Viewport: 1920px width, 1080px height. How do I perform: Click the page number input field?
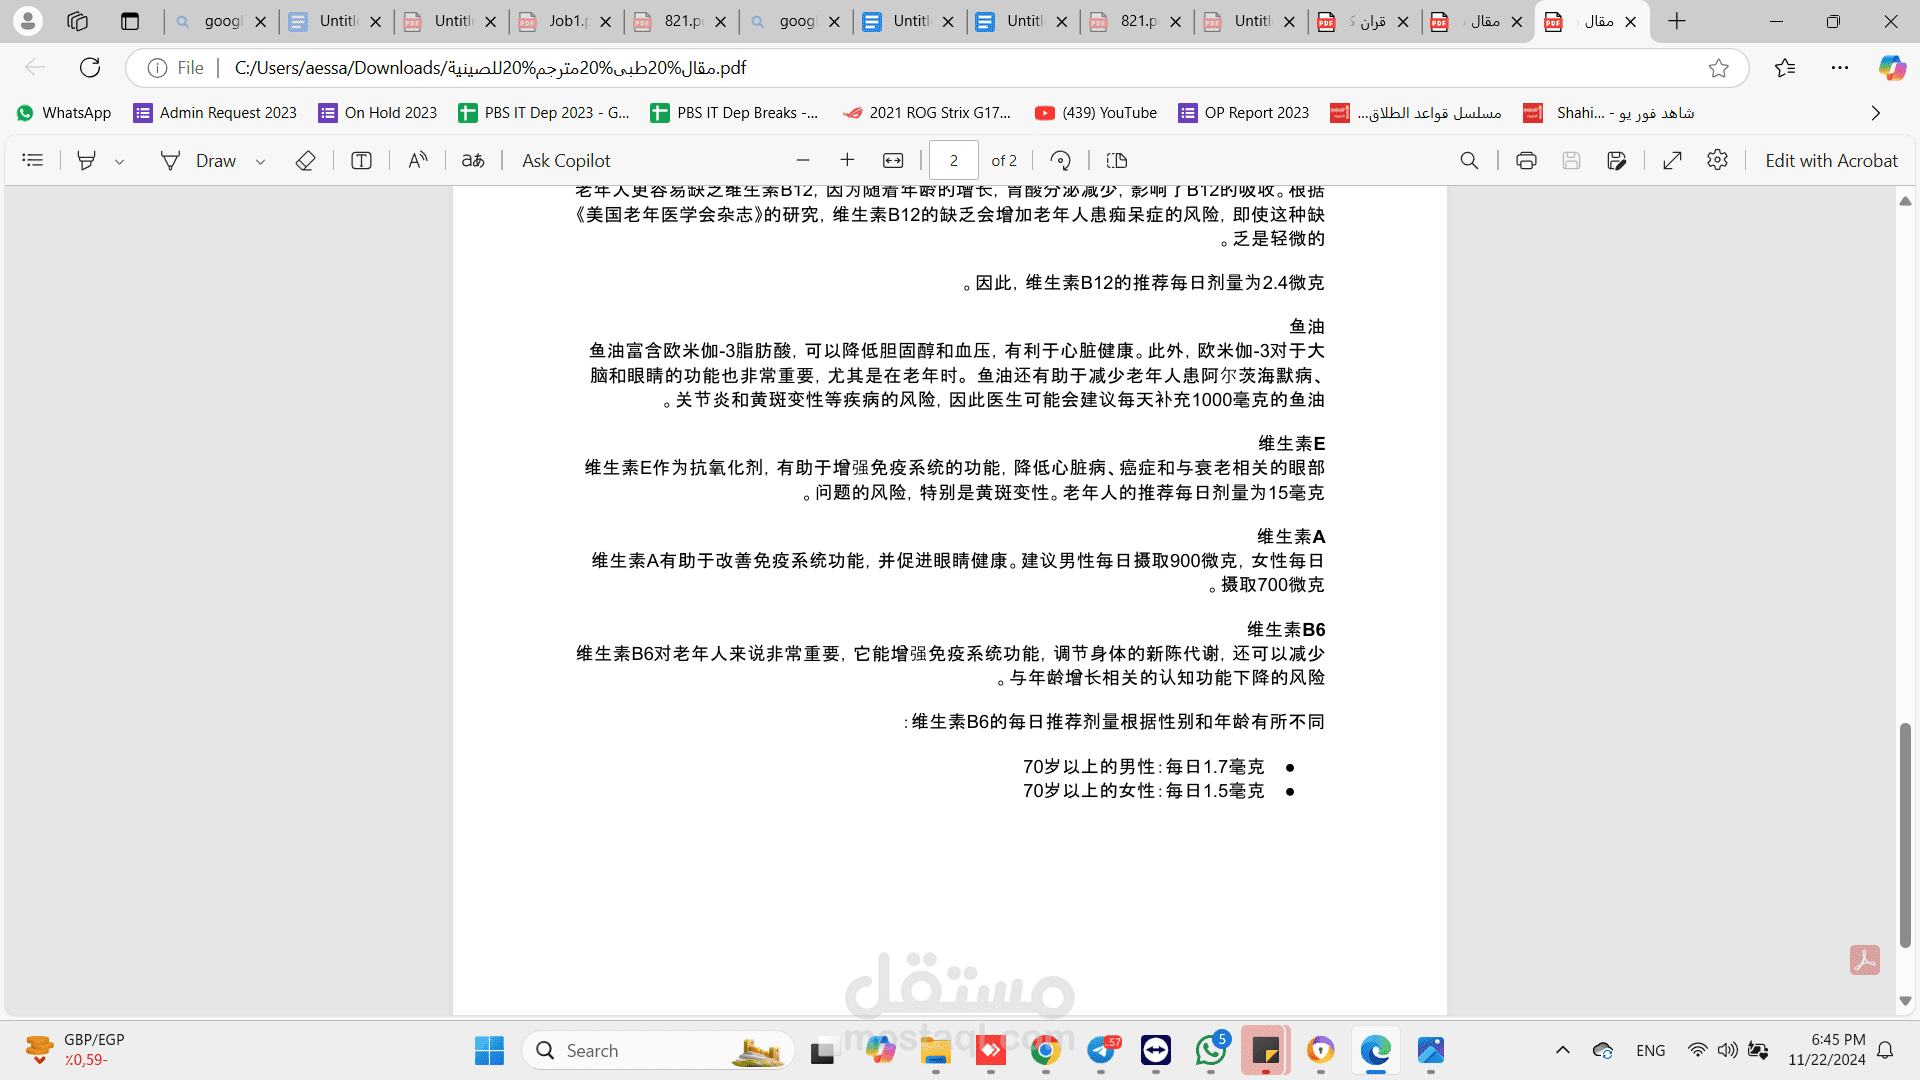pyautogui.click(x=952, y=160)
